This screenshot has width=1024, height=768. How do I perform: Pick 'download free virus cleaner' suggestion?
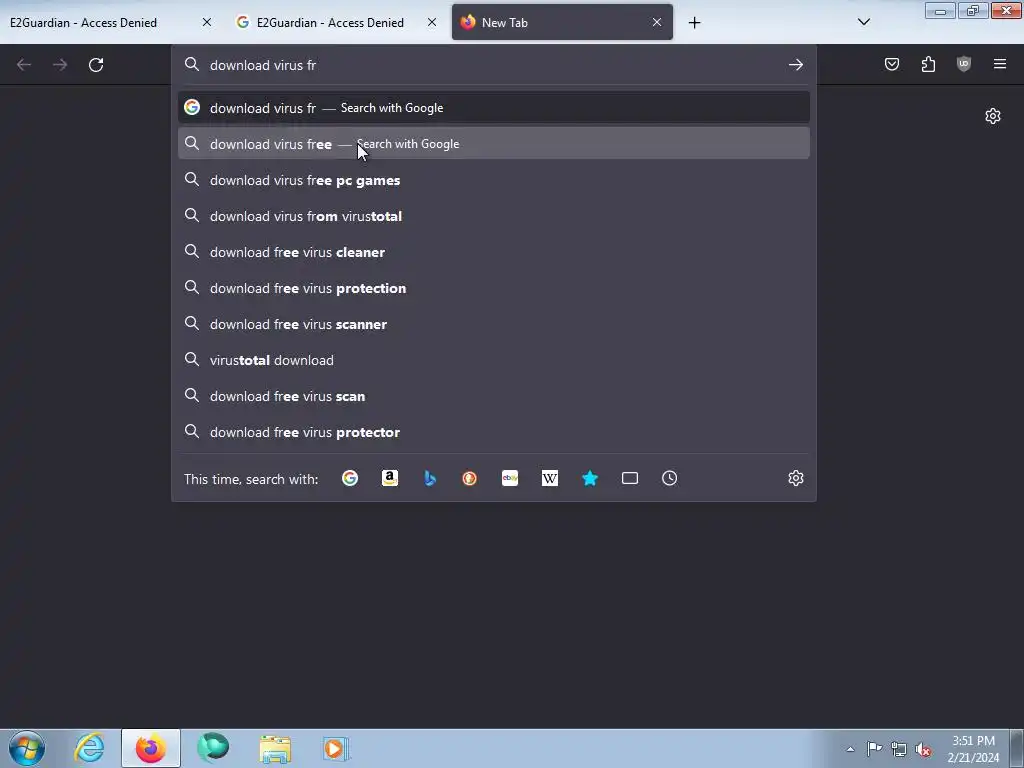(x=494, y=252)
